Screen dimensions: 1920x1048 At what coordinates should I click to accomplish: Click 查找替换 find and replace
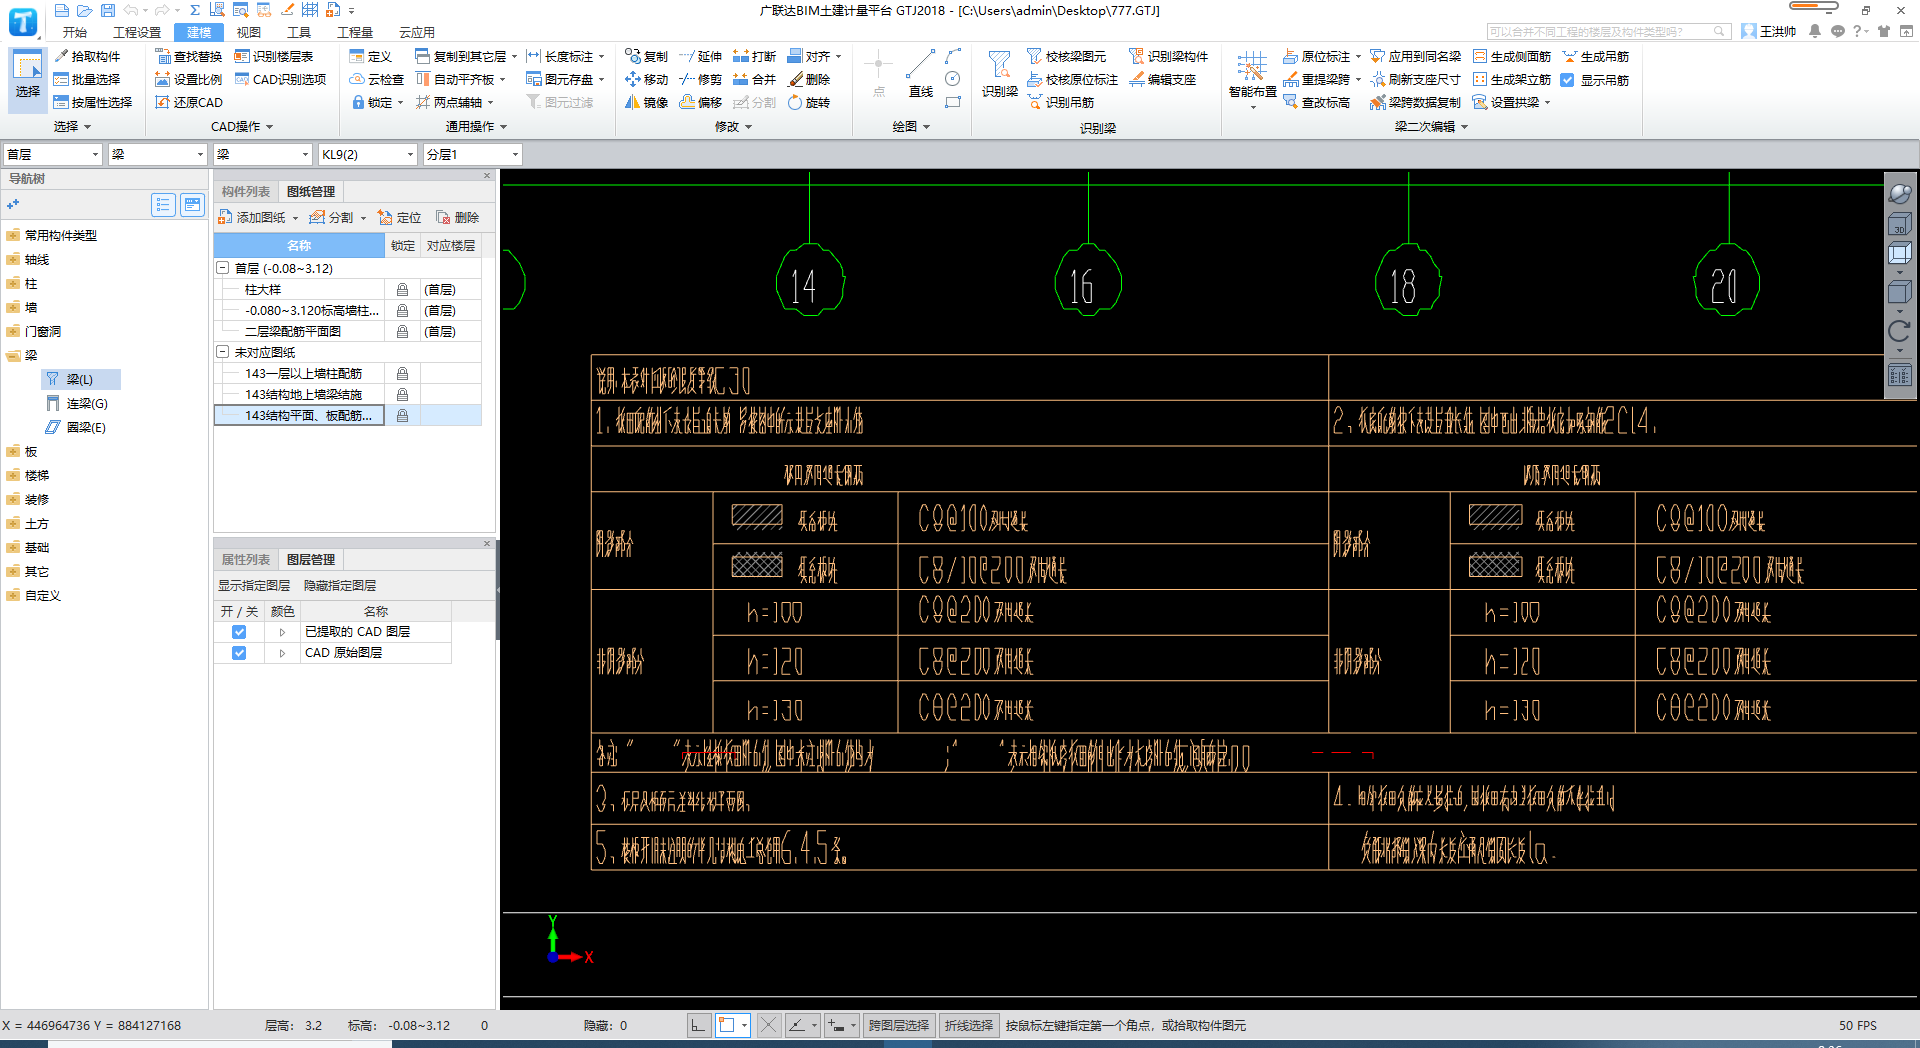click(x=189, y=56)
